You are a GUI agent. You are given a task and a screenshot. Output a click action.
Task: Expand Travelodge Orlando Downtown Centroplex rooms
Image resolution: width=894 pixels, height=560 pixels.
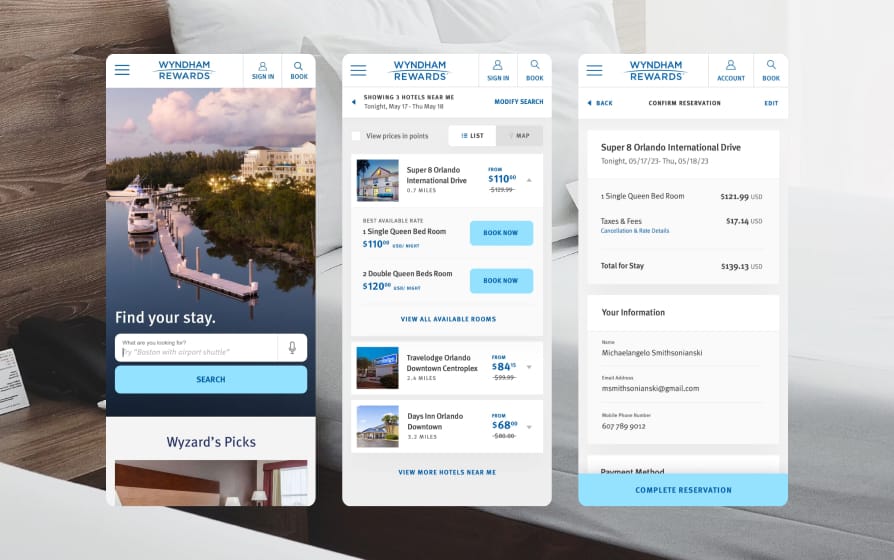[x=529, y=367]
